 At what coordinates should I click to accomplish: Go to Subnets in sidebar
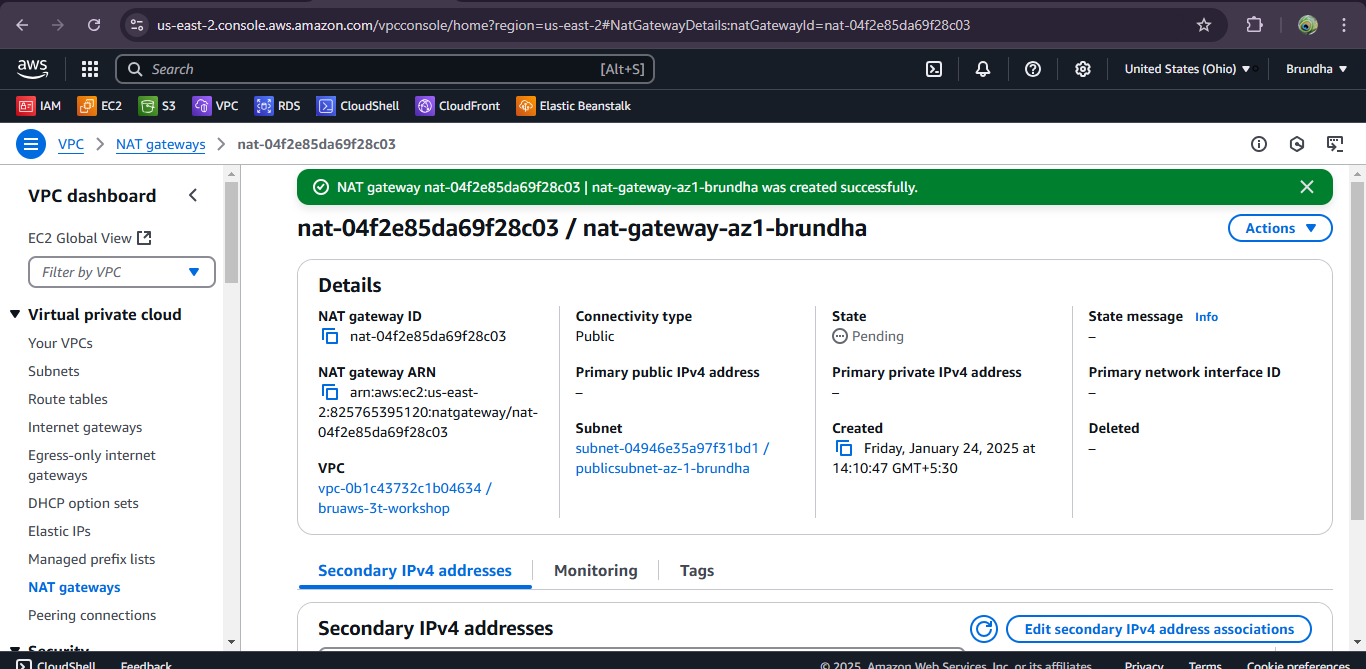point(54,371)
